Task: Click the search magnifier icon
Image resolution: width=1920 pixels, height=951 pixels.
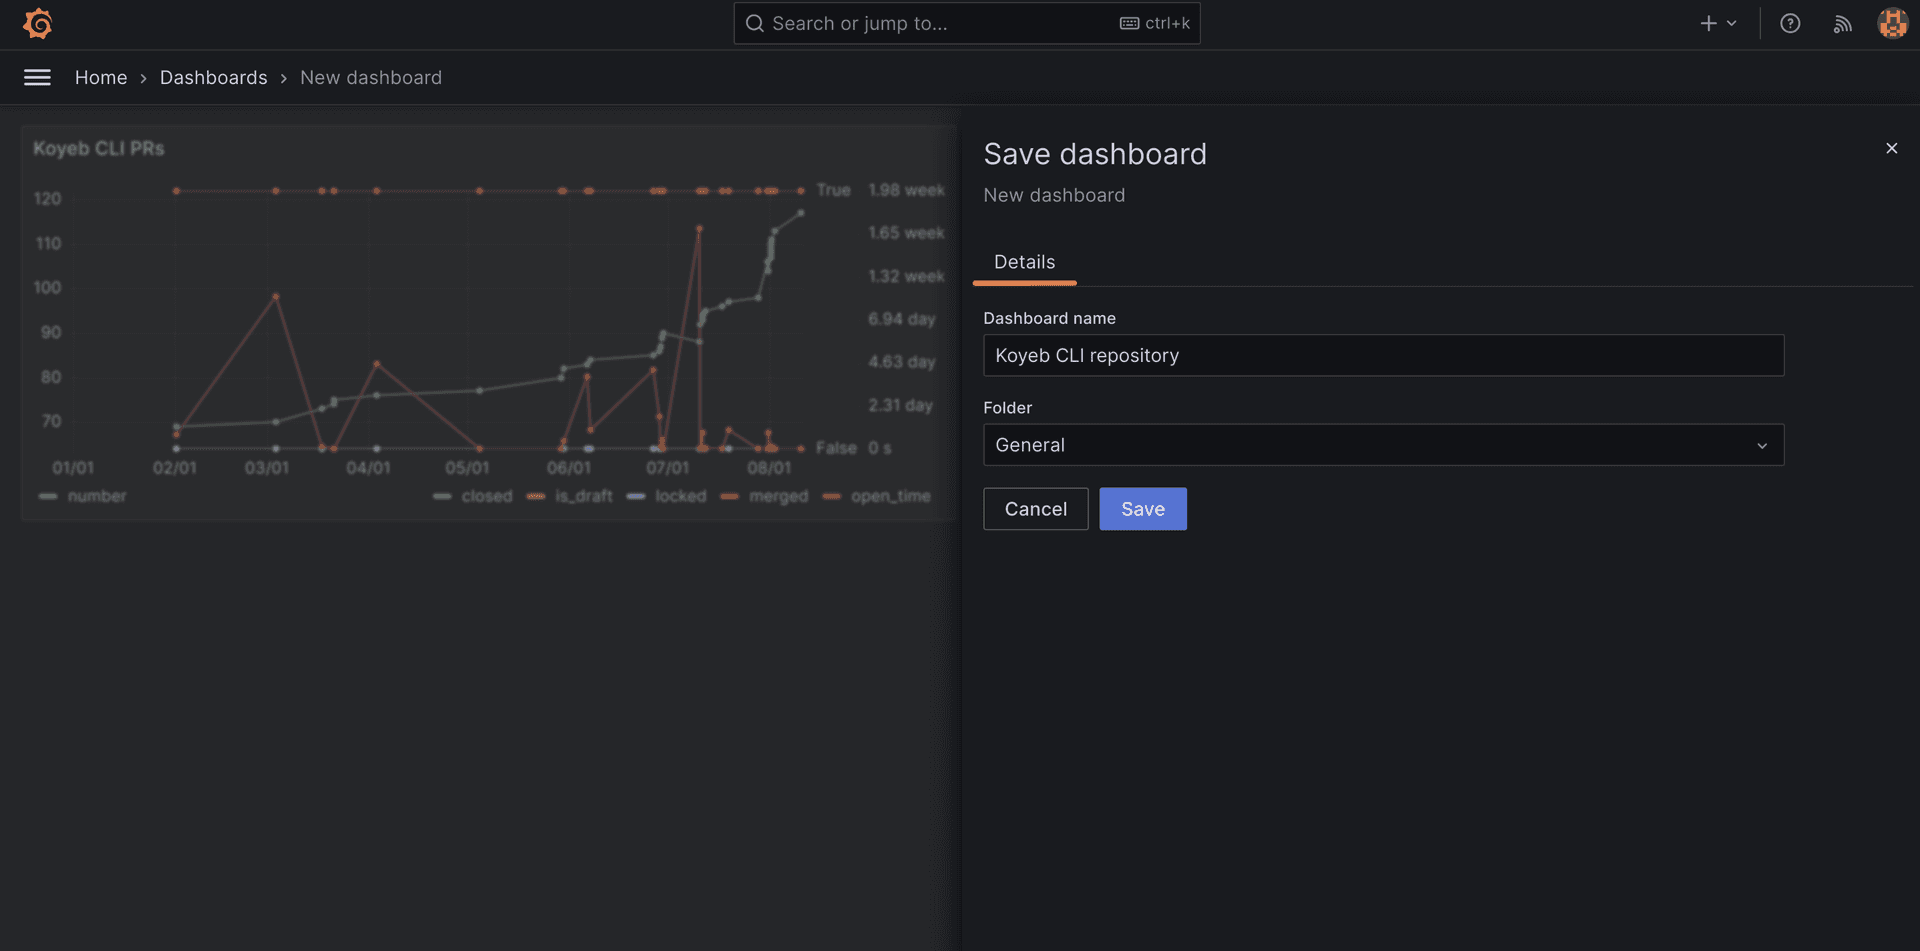Action: 754,23
